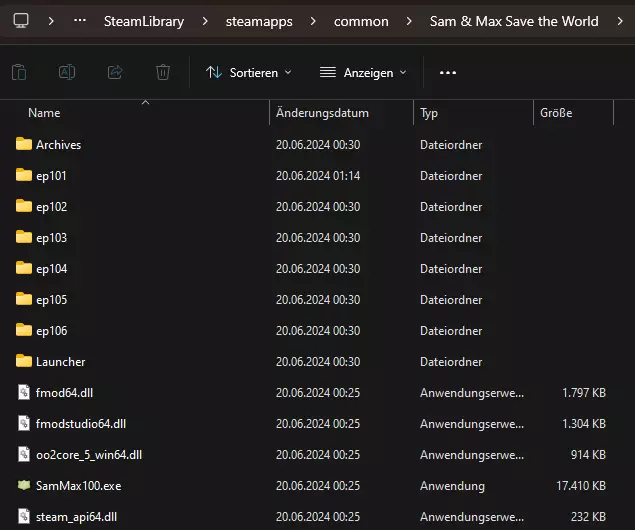
Task: Click the fmod64.dll file icon
Action: (x=24, y=392)
